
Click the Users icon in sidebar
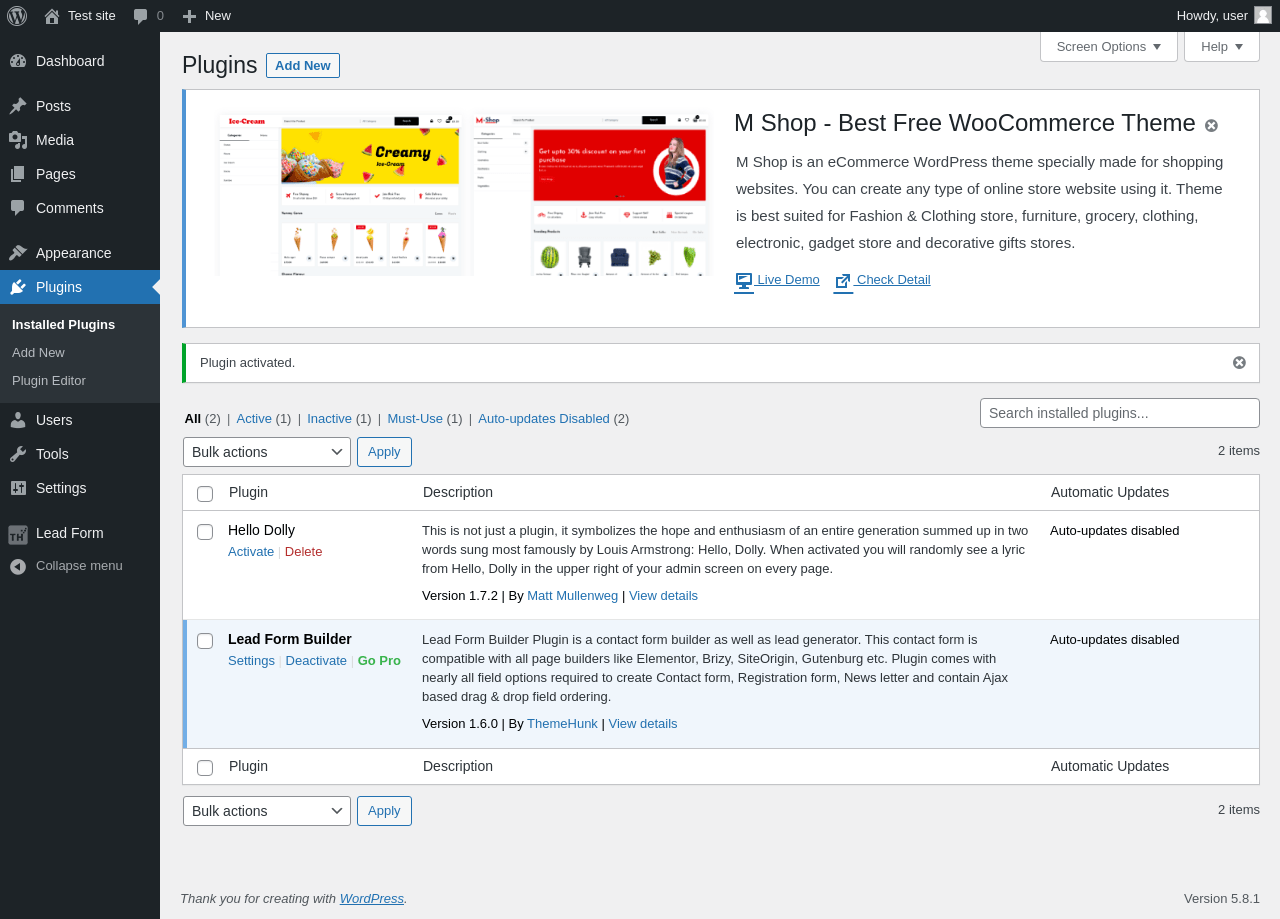18,420
